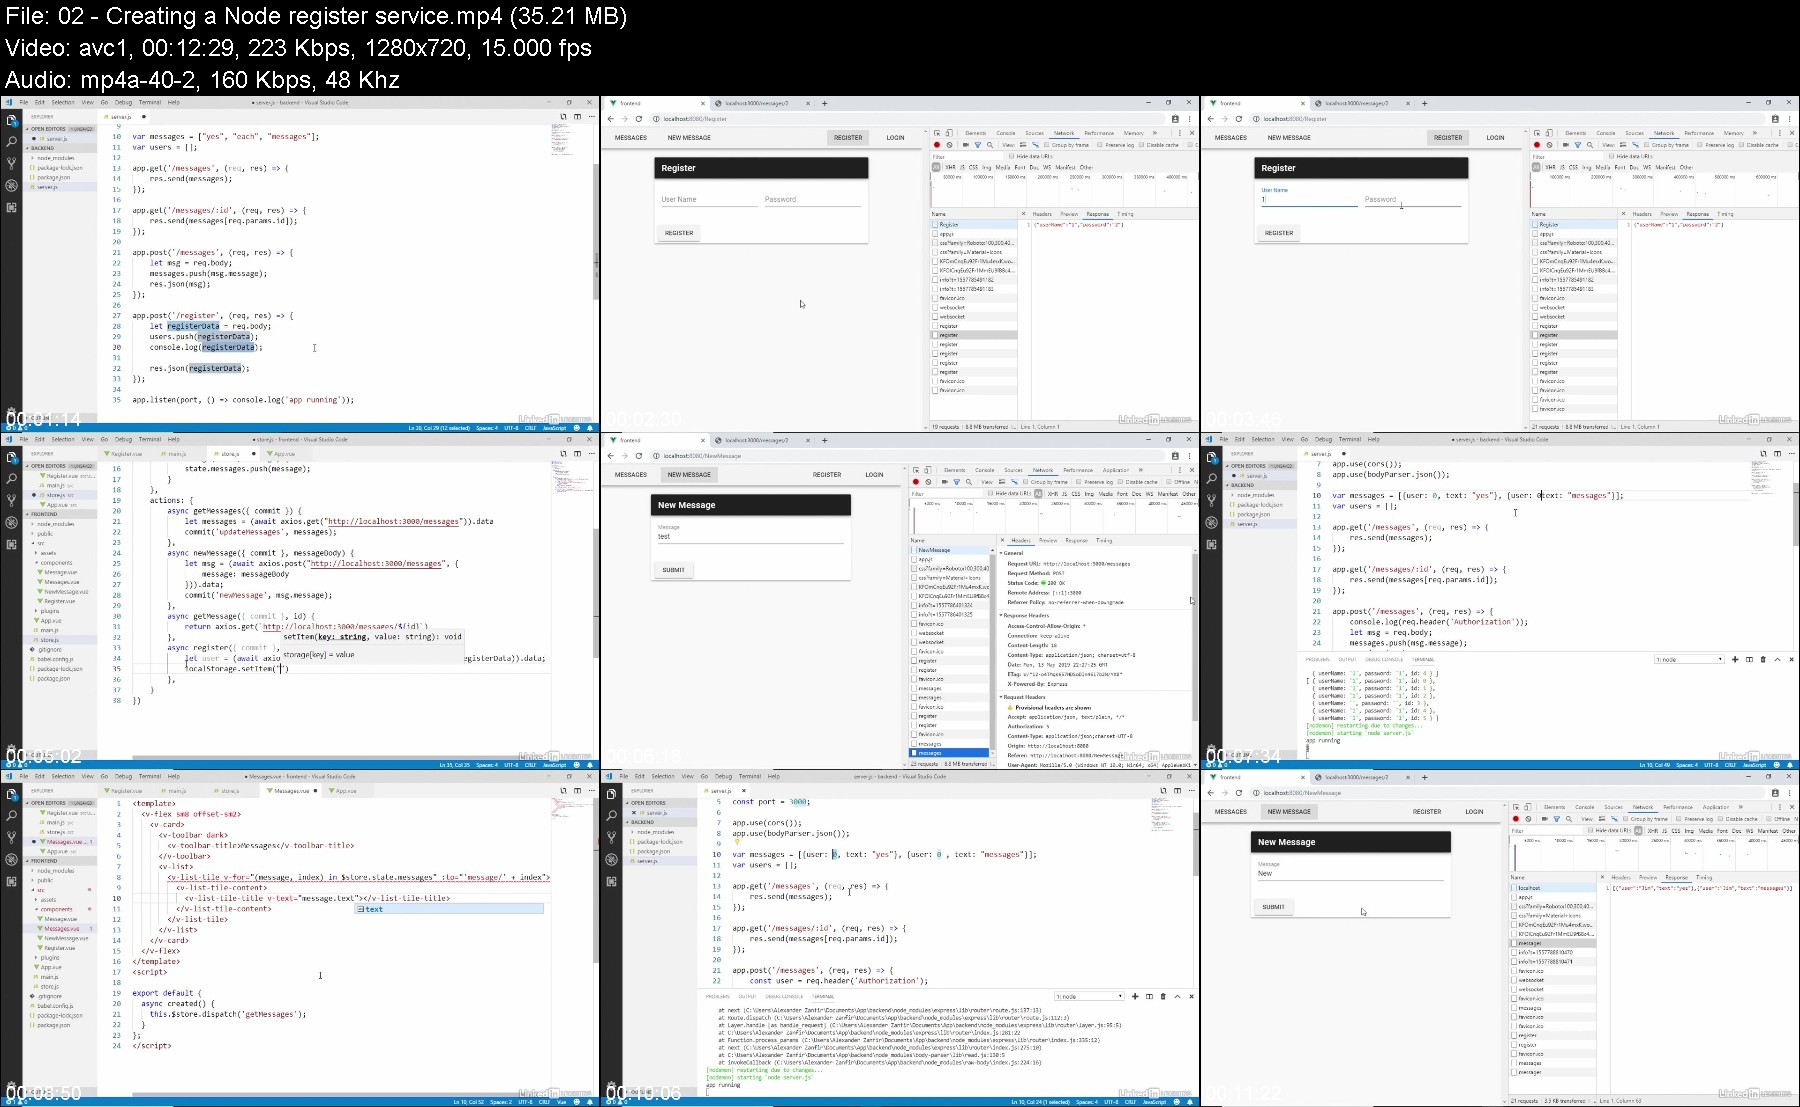Expand more DevTools tabs chevron in 00:02:30 frame

1155,133
